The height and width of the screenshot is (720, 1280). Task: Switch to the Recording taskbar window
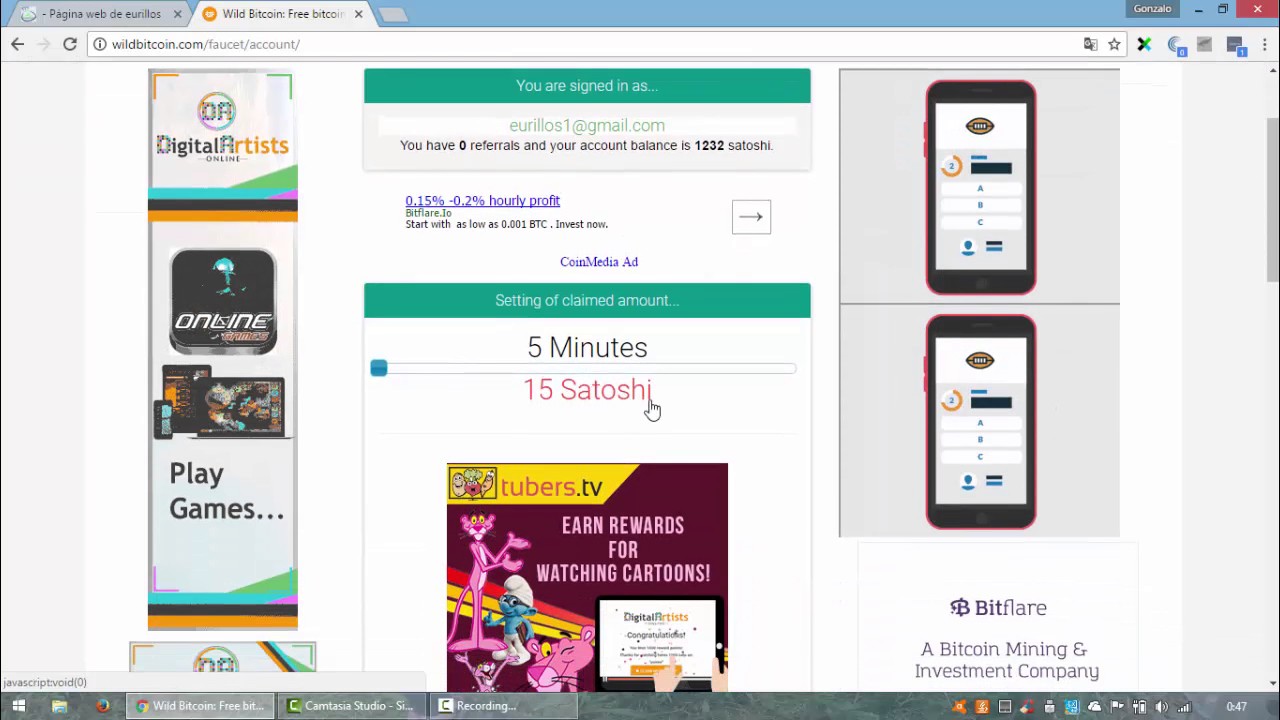[502, 706]
